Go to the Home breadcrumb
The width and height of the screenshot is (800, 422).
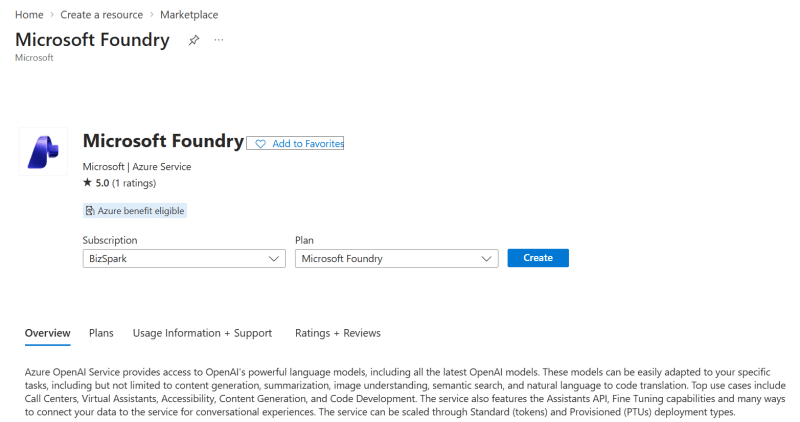29,15
